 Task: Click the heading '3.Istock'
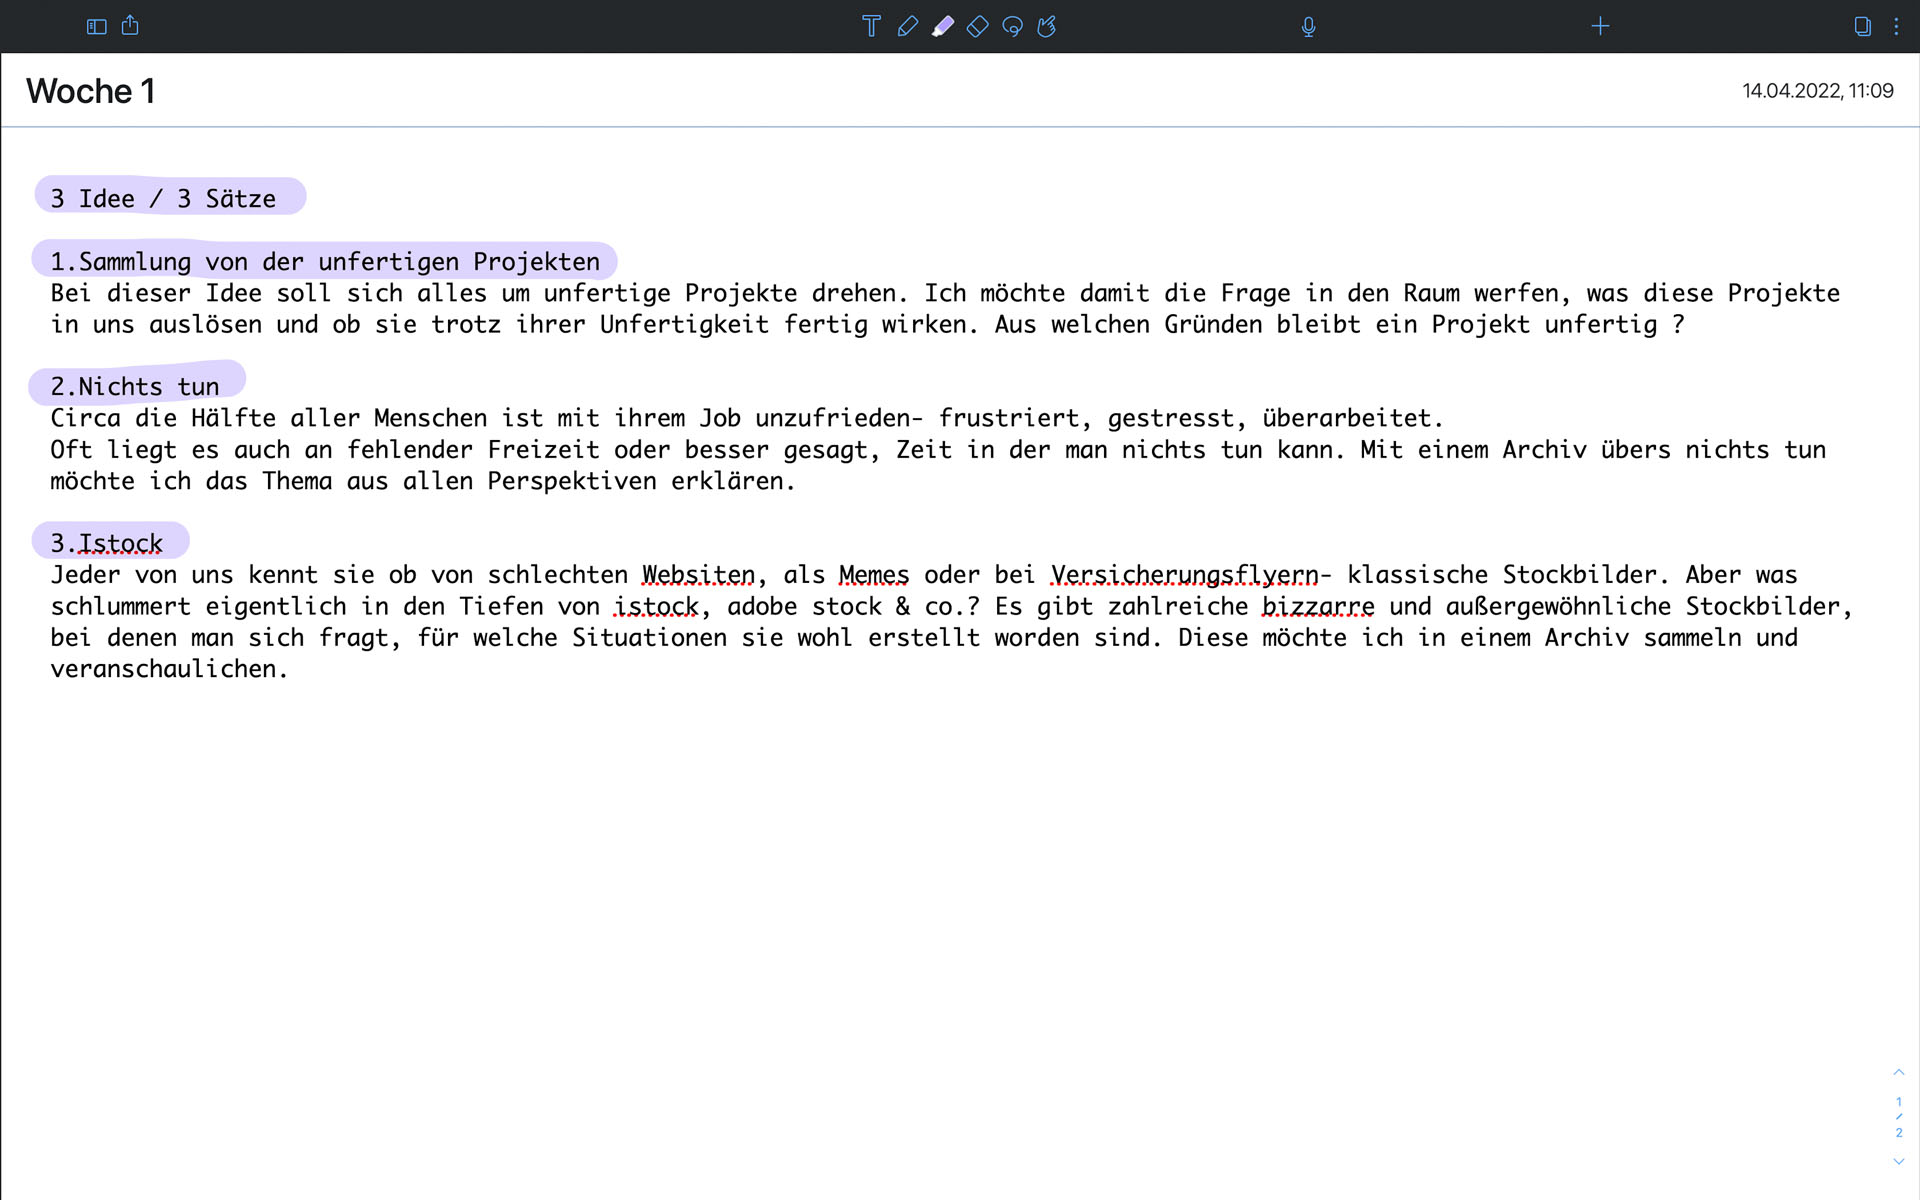(x=106, y=543)
